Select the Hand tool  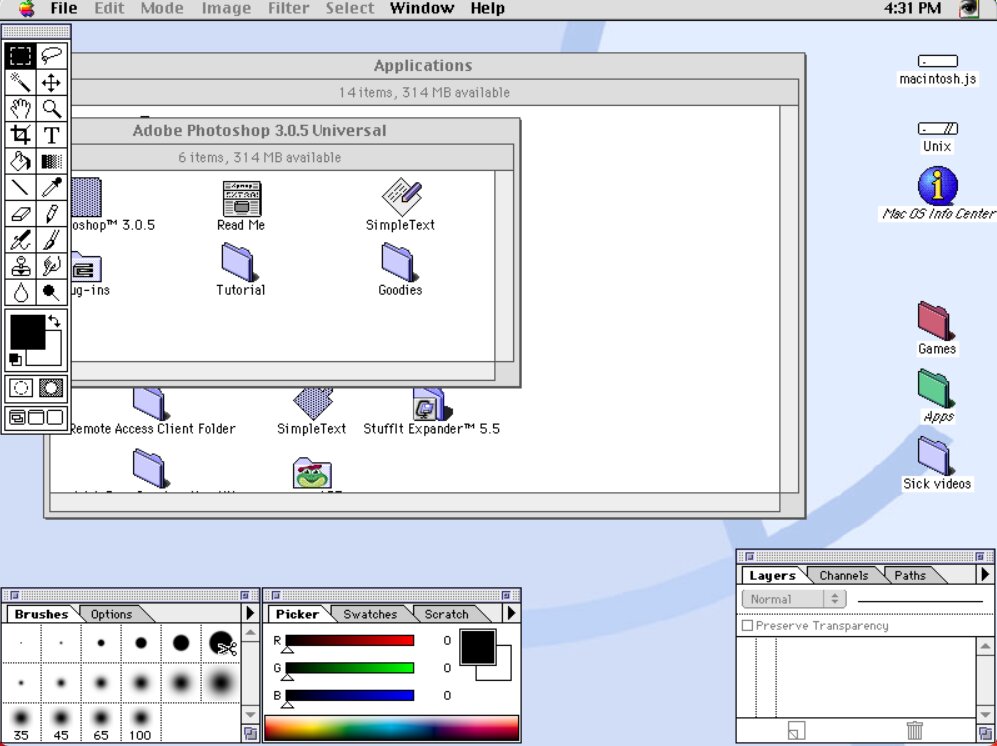20,109
